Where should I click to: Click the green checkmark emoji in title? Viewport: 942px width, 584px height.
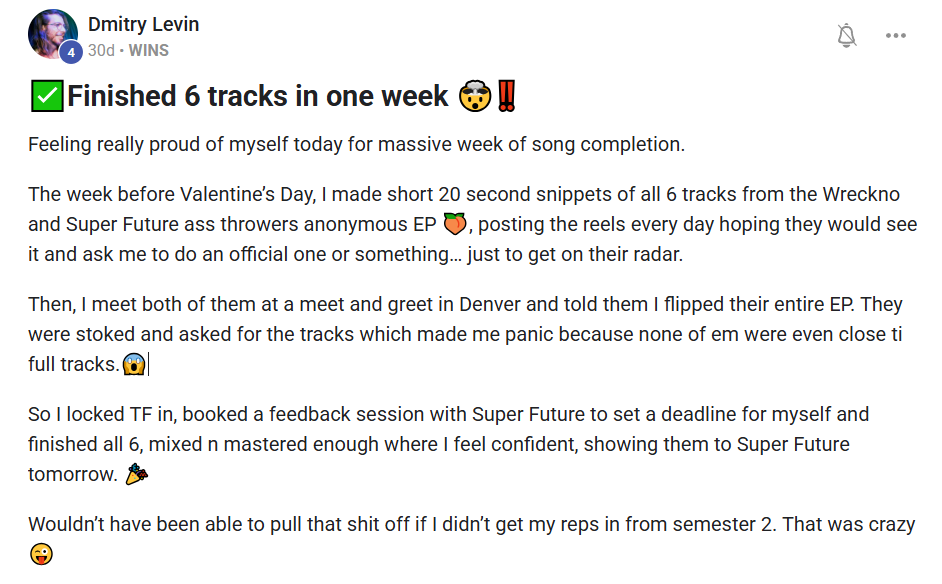click(x=45, y=96)
